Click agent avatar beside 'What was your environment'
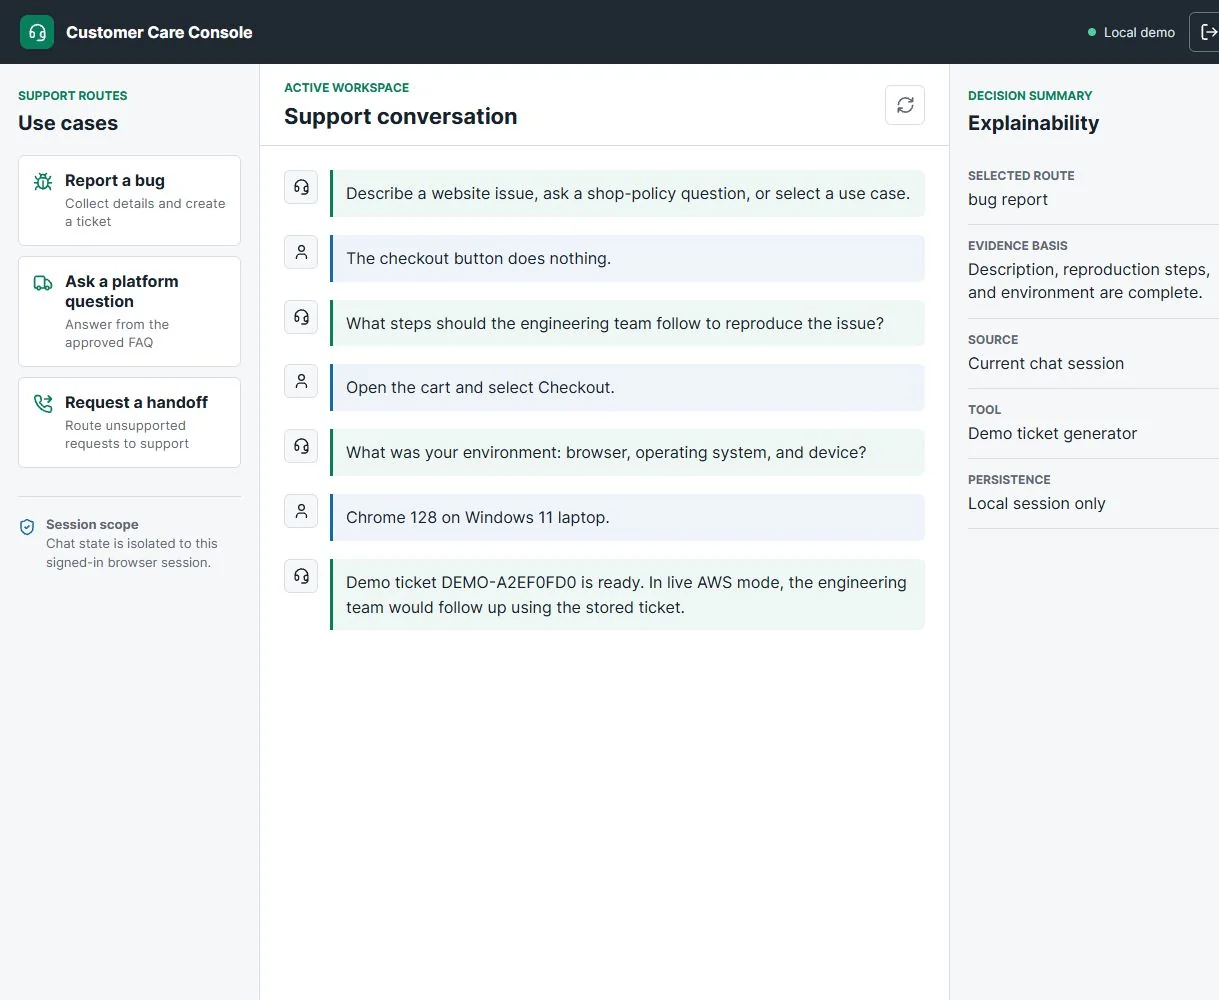 point(301,446)
